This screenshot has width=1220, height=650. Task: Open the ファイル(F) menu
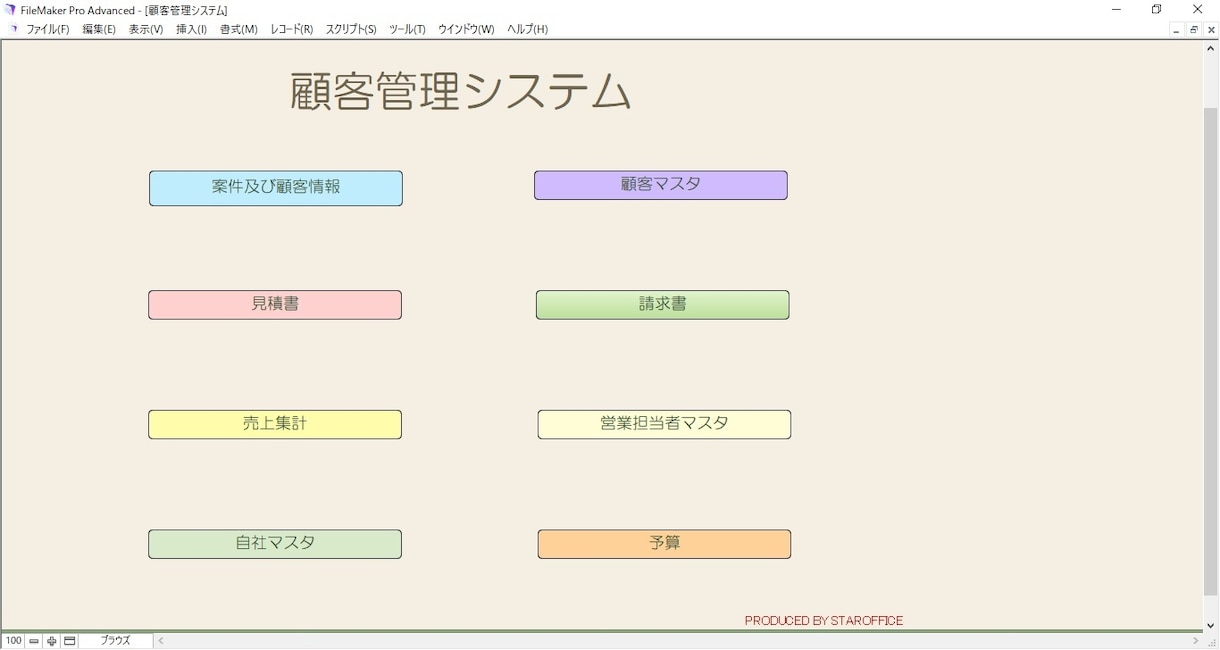[48, 29]
